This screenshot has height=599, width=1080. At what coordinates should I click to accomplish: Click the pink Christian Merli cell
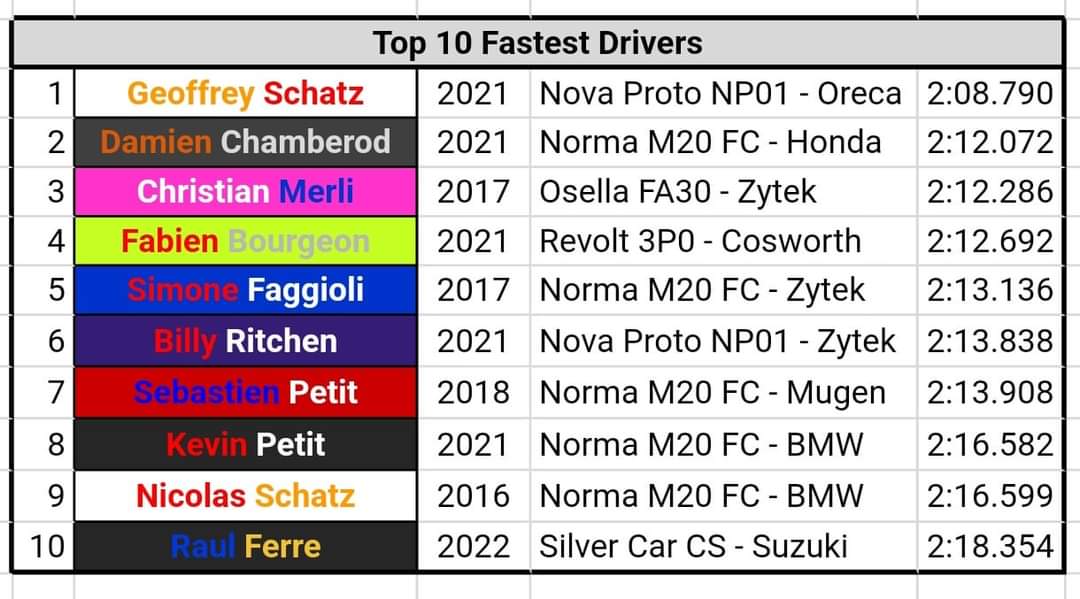pos(245,191)
